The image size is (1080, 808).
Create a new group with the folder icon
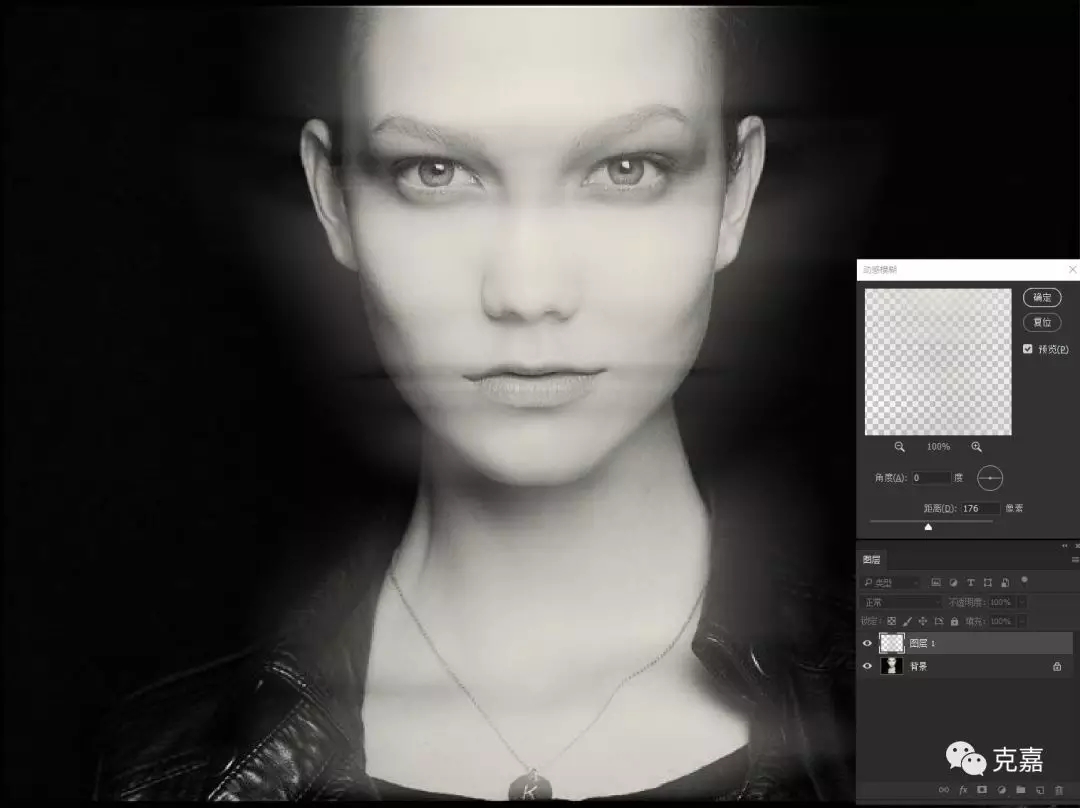(1021, 789)
